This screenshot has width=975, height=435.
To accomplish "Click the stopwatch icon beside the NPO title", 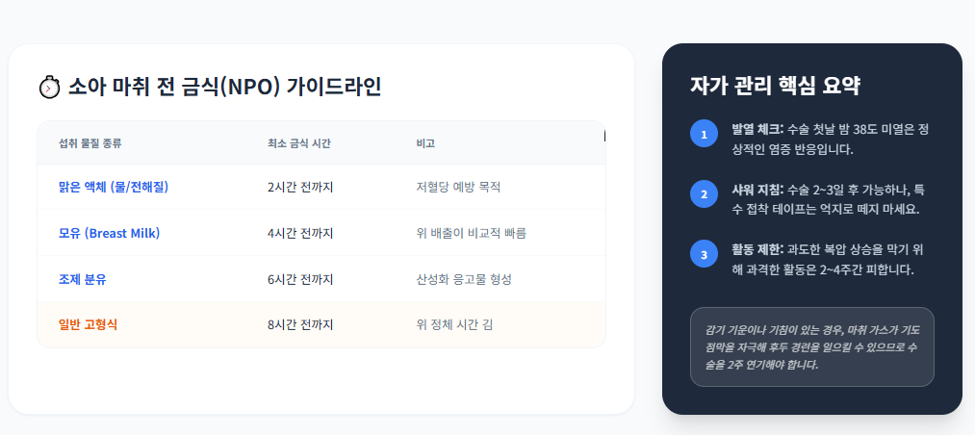I will click(x=49, y=88).
